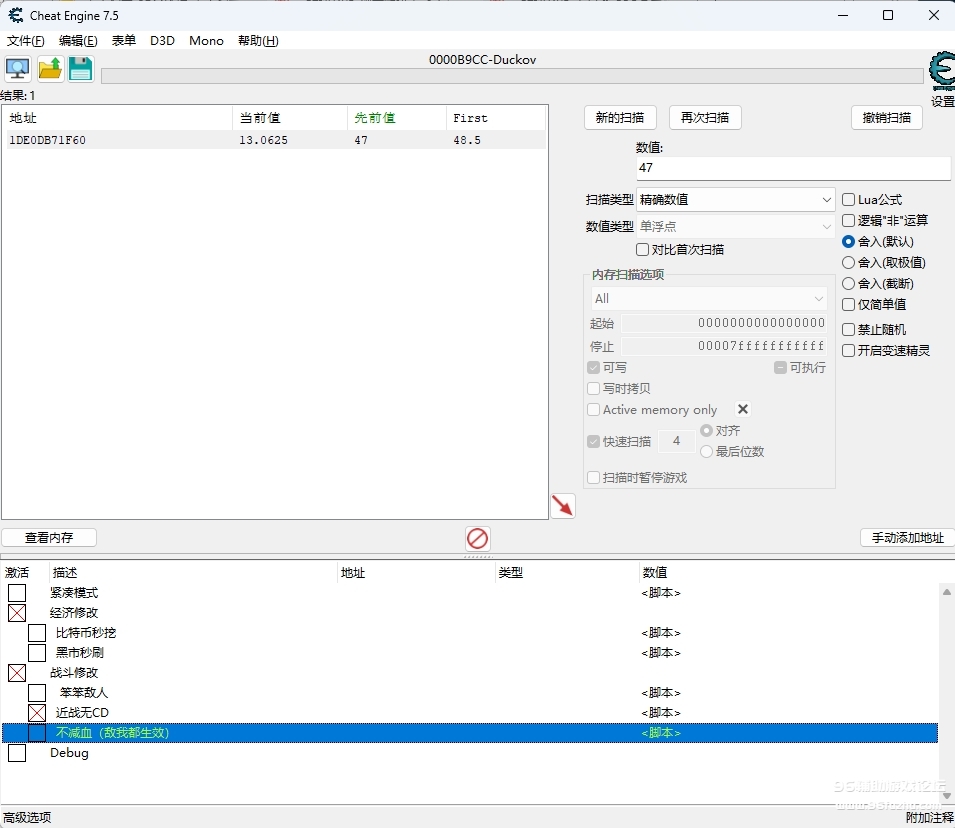Toggle the 禁止随机 checkbox

848,330
